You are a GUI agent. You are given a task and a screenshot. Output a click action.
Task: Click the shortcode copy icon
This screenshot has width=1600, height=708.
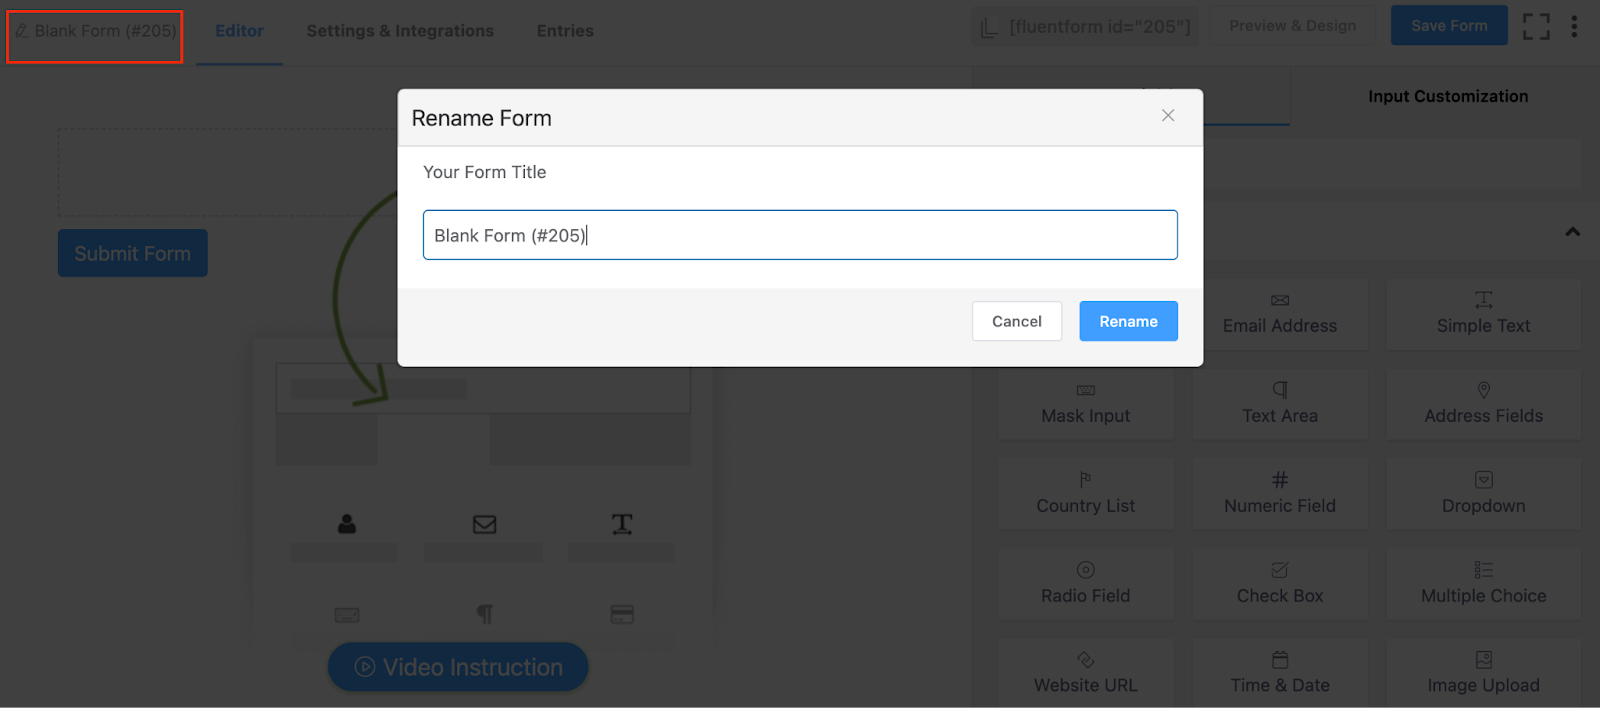[989, 27]
